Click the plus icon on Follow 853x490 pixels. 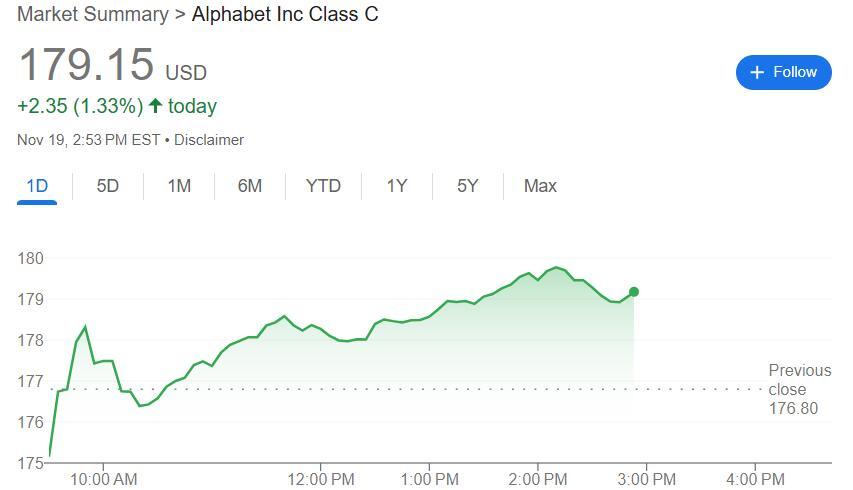point(757,72)
